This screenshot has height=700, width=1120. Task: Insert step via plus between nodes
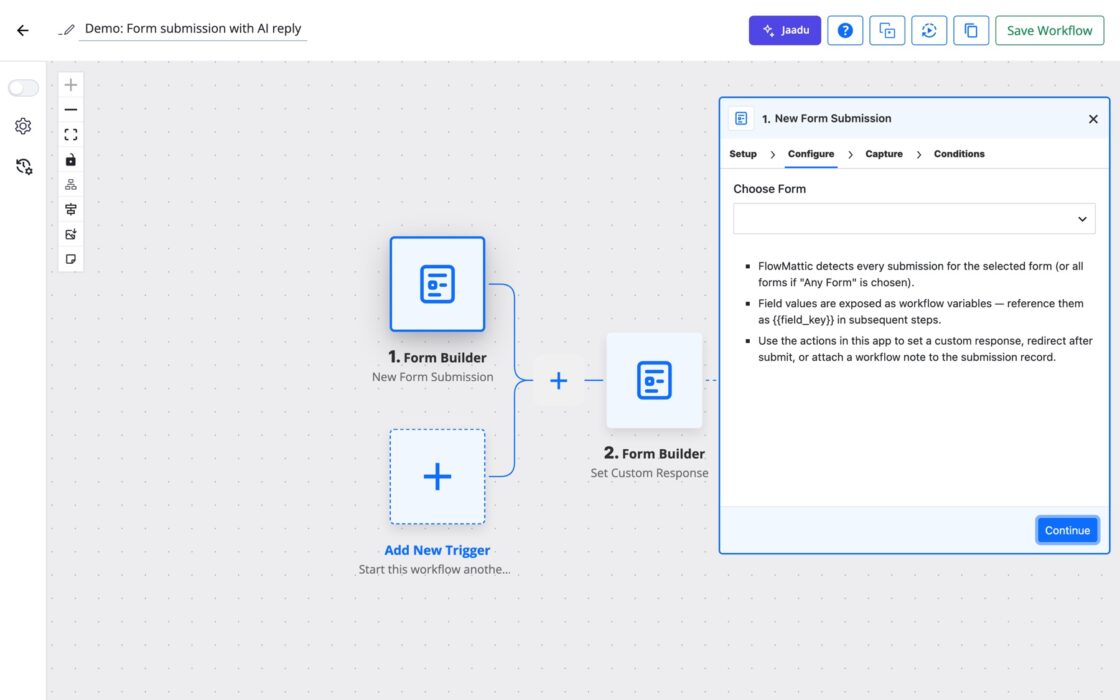559,380
